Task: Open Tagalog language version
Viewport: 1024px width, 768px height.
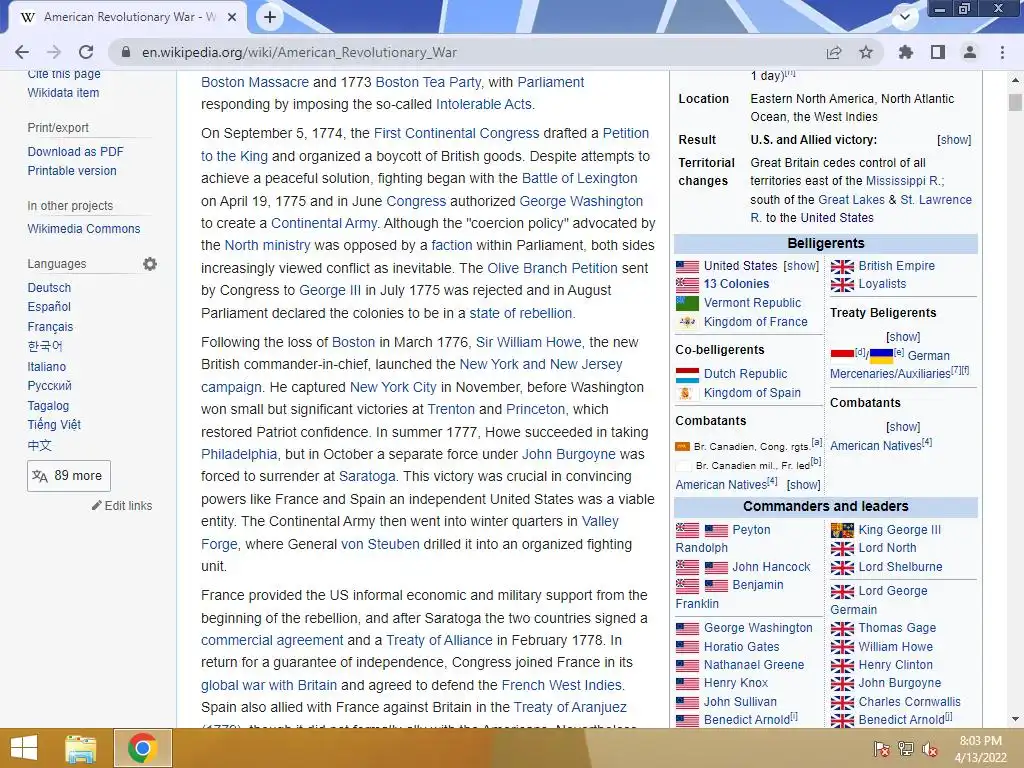Action: tap(48, 406)
